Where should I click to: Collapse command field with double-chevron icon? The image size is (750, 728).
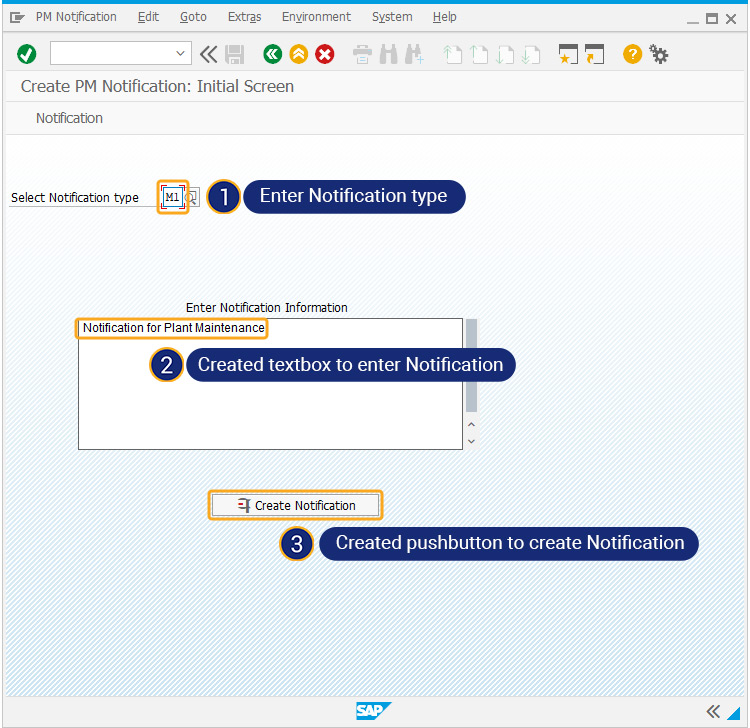pyautogui.click(x=209, y=54)
